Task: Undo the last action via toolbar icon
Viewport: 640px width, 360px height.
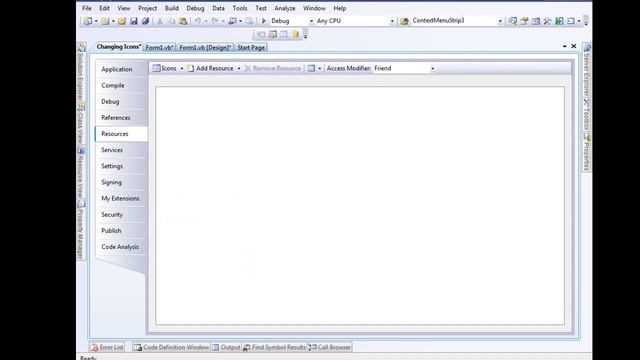Action: [x=198, y=21]
